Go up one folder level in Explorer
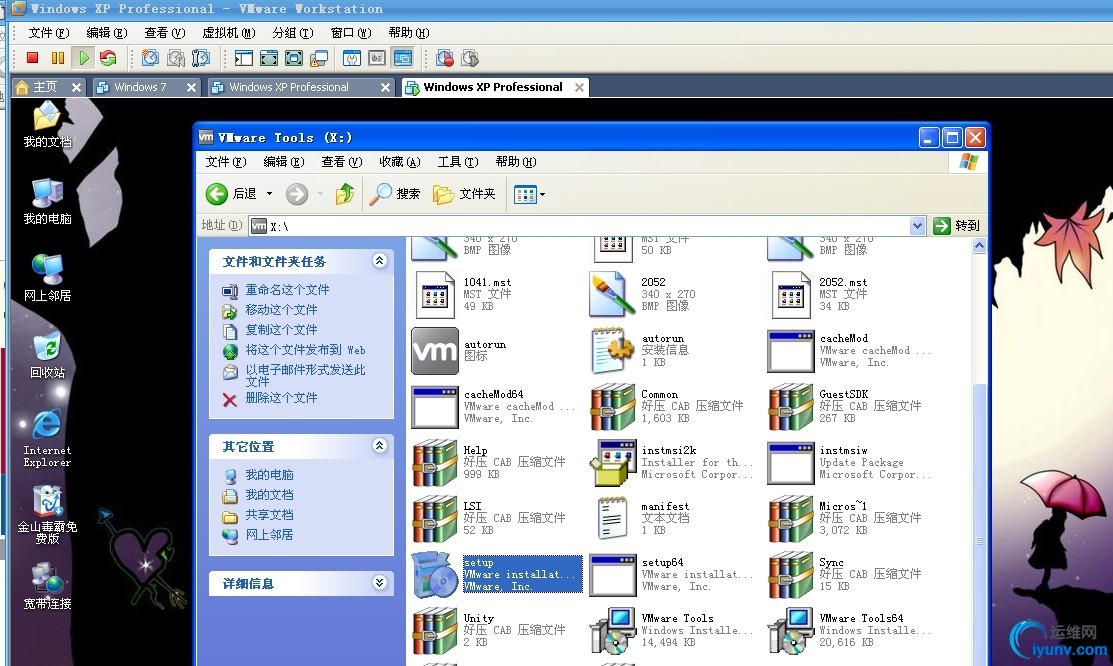The height and width of the screenshot is (666, 1113). (x=345, y=194)
